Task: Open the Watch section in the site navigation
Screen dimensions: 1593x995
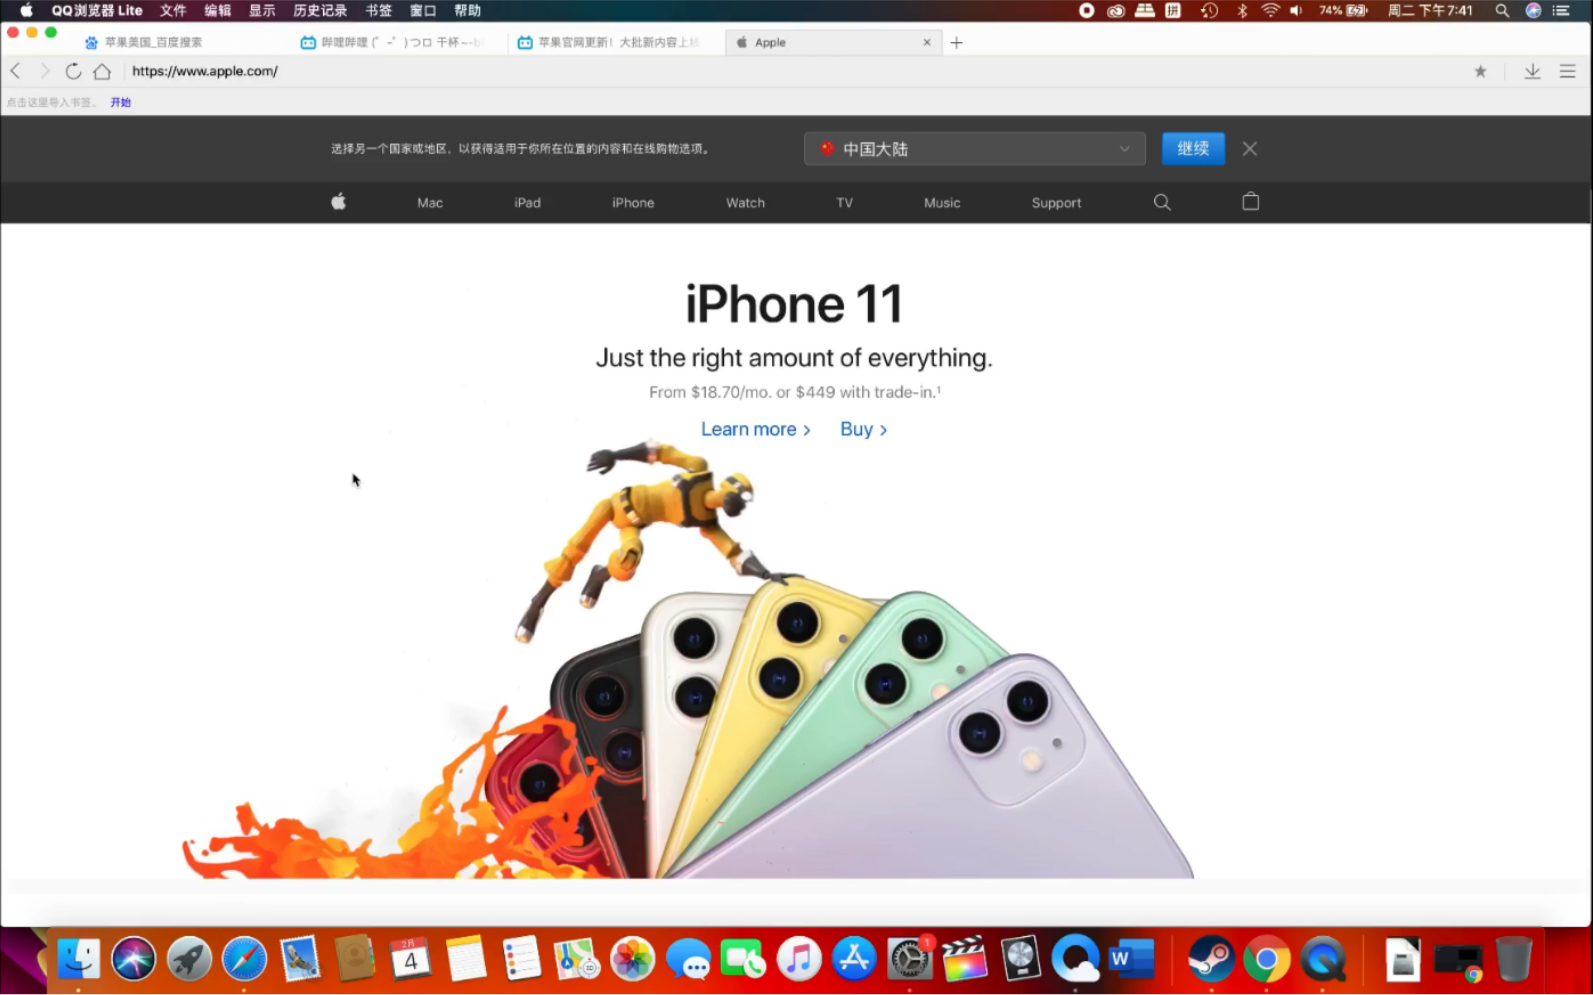Action: [745, 202]
